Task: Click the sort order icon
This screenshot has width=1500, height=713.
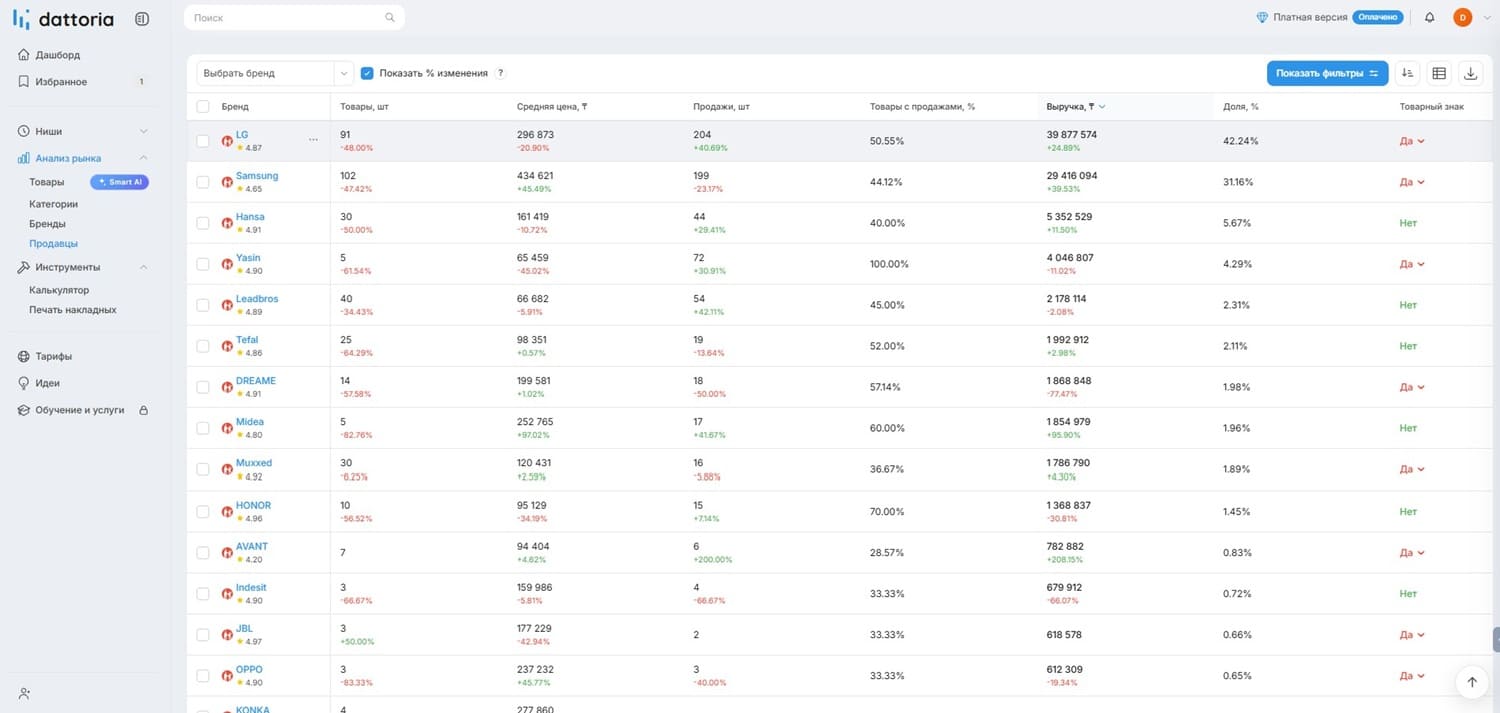Action: click(1407, 73)
